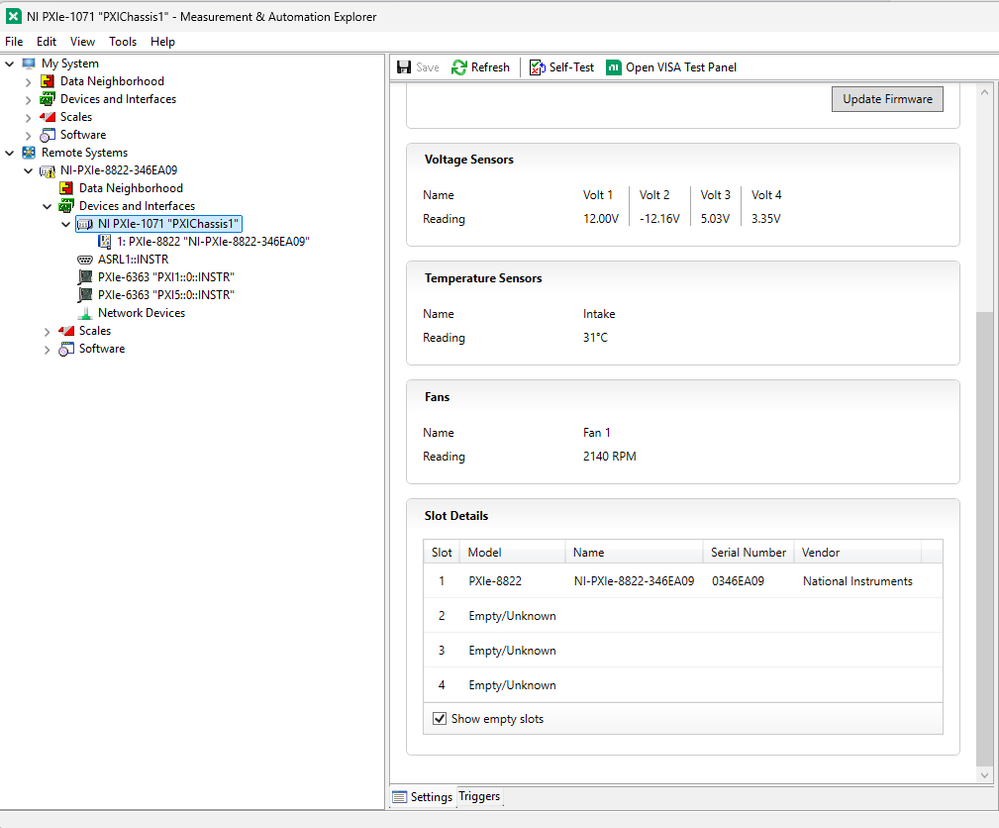
Task: Click the Devices and Interfaces icon under My System
Action: click(x=47, y=99)
